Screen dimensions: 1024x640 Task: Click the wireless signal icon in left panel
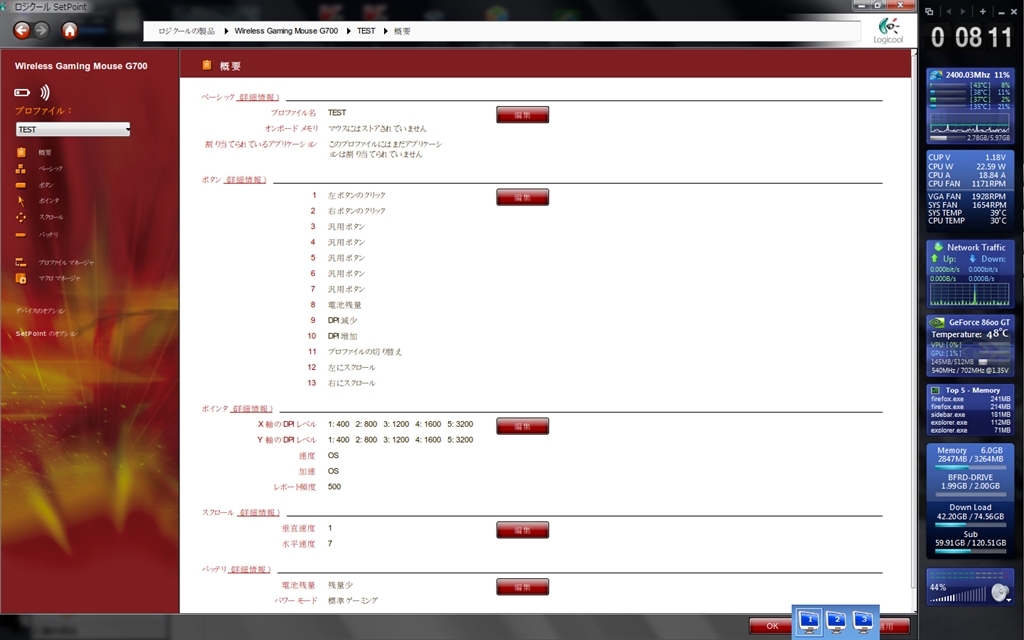(44, 92)
